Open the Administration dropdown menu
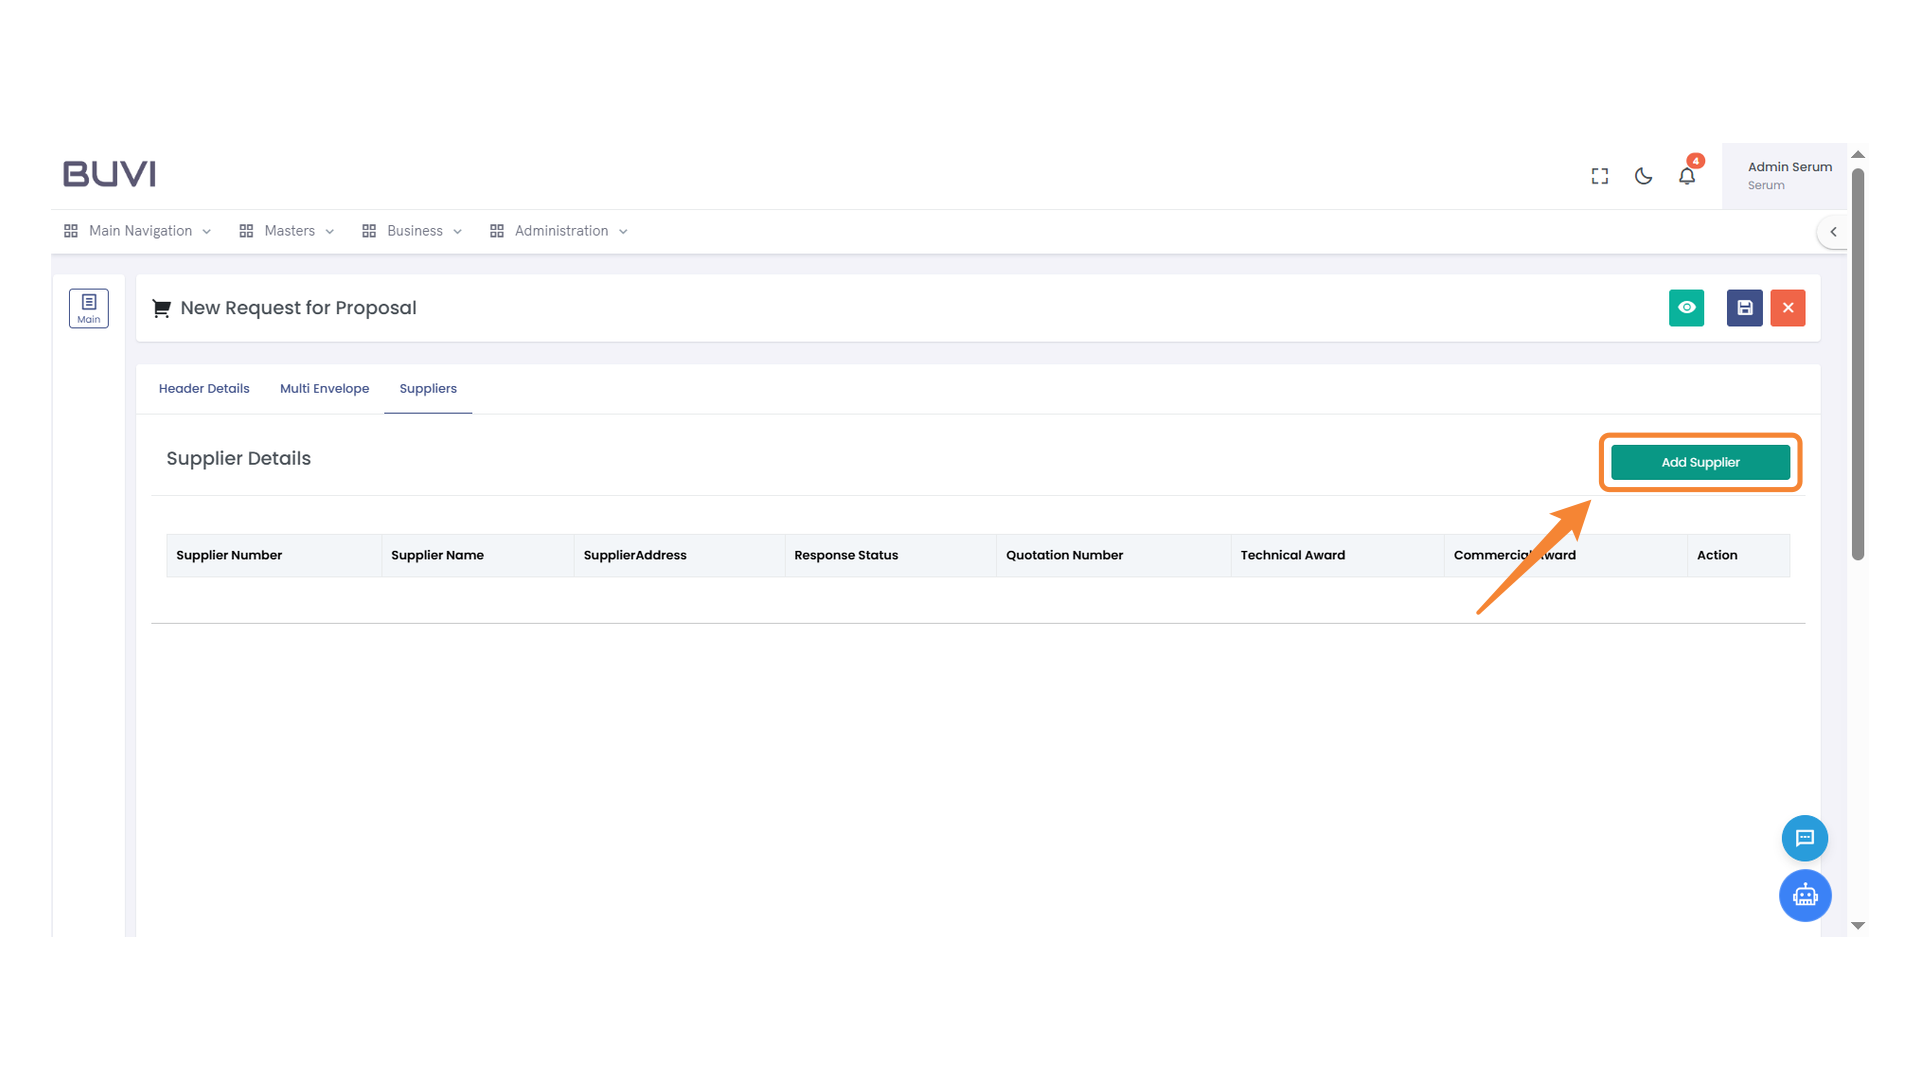Viewport: 1920px width, 1080px height. click(x=559, y=231)
